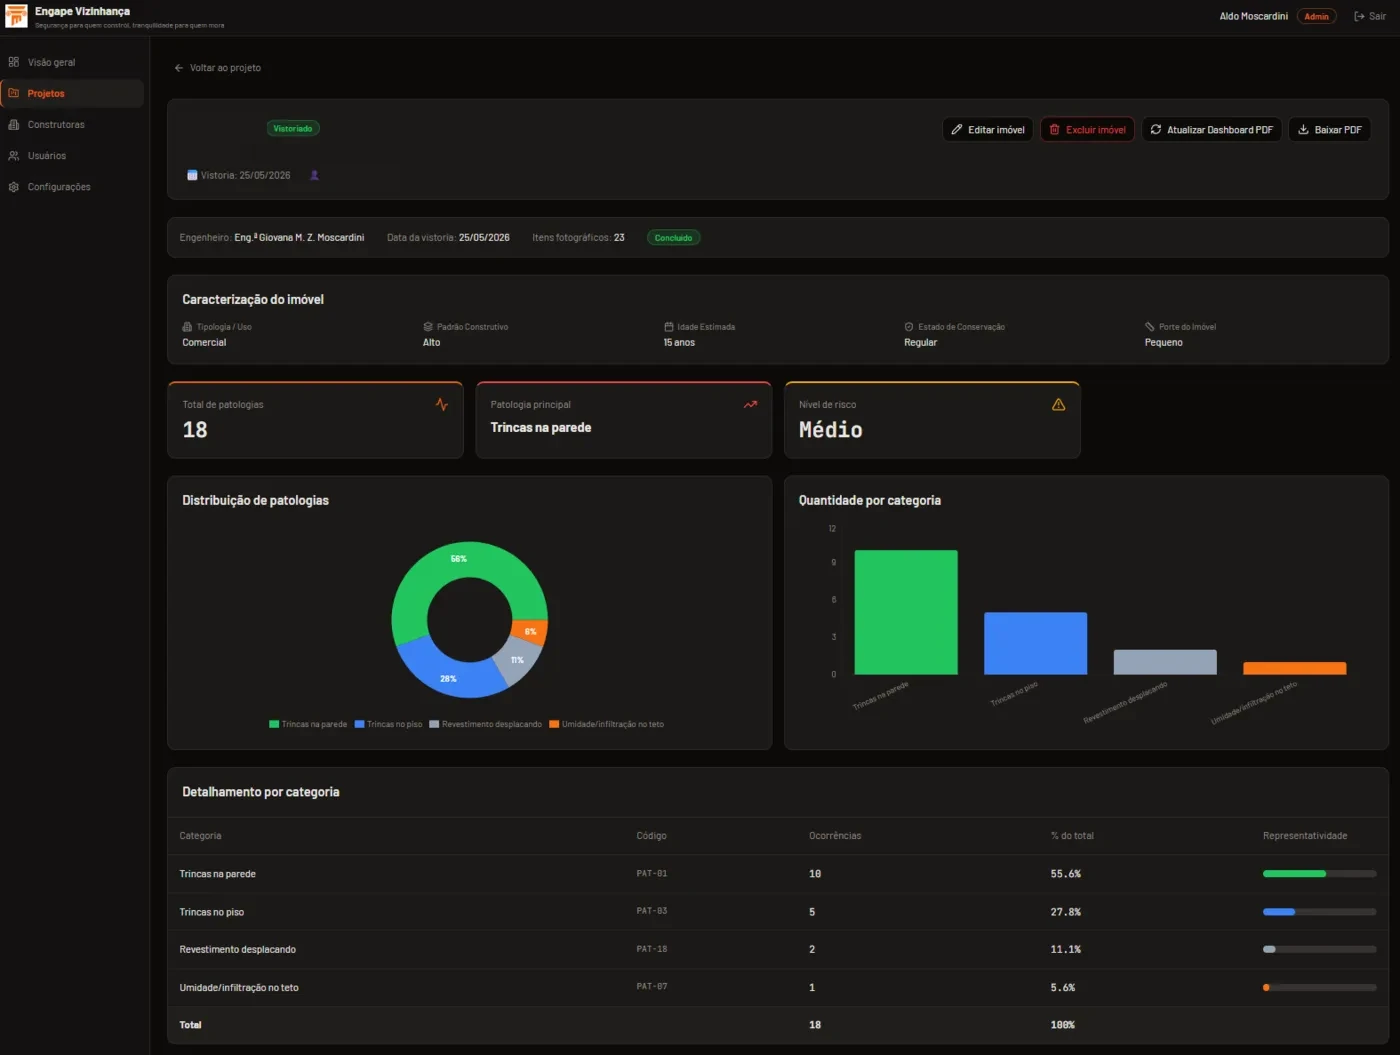Select Projetos in the sidebar
The image size is (1400, 1055).
[x=74, y=93]
